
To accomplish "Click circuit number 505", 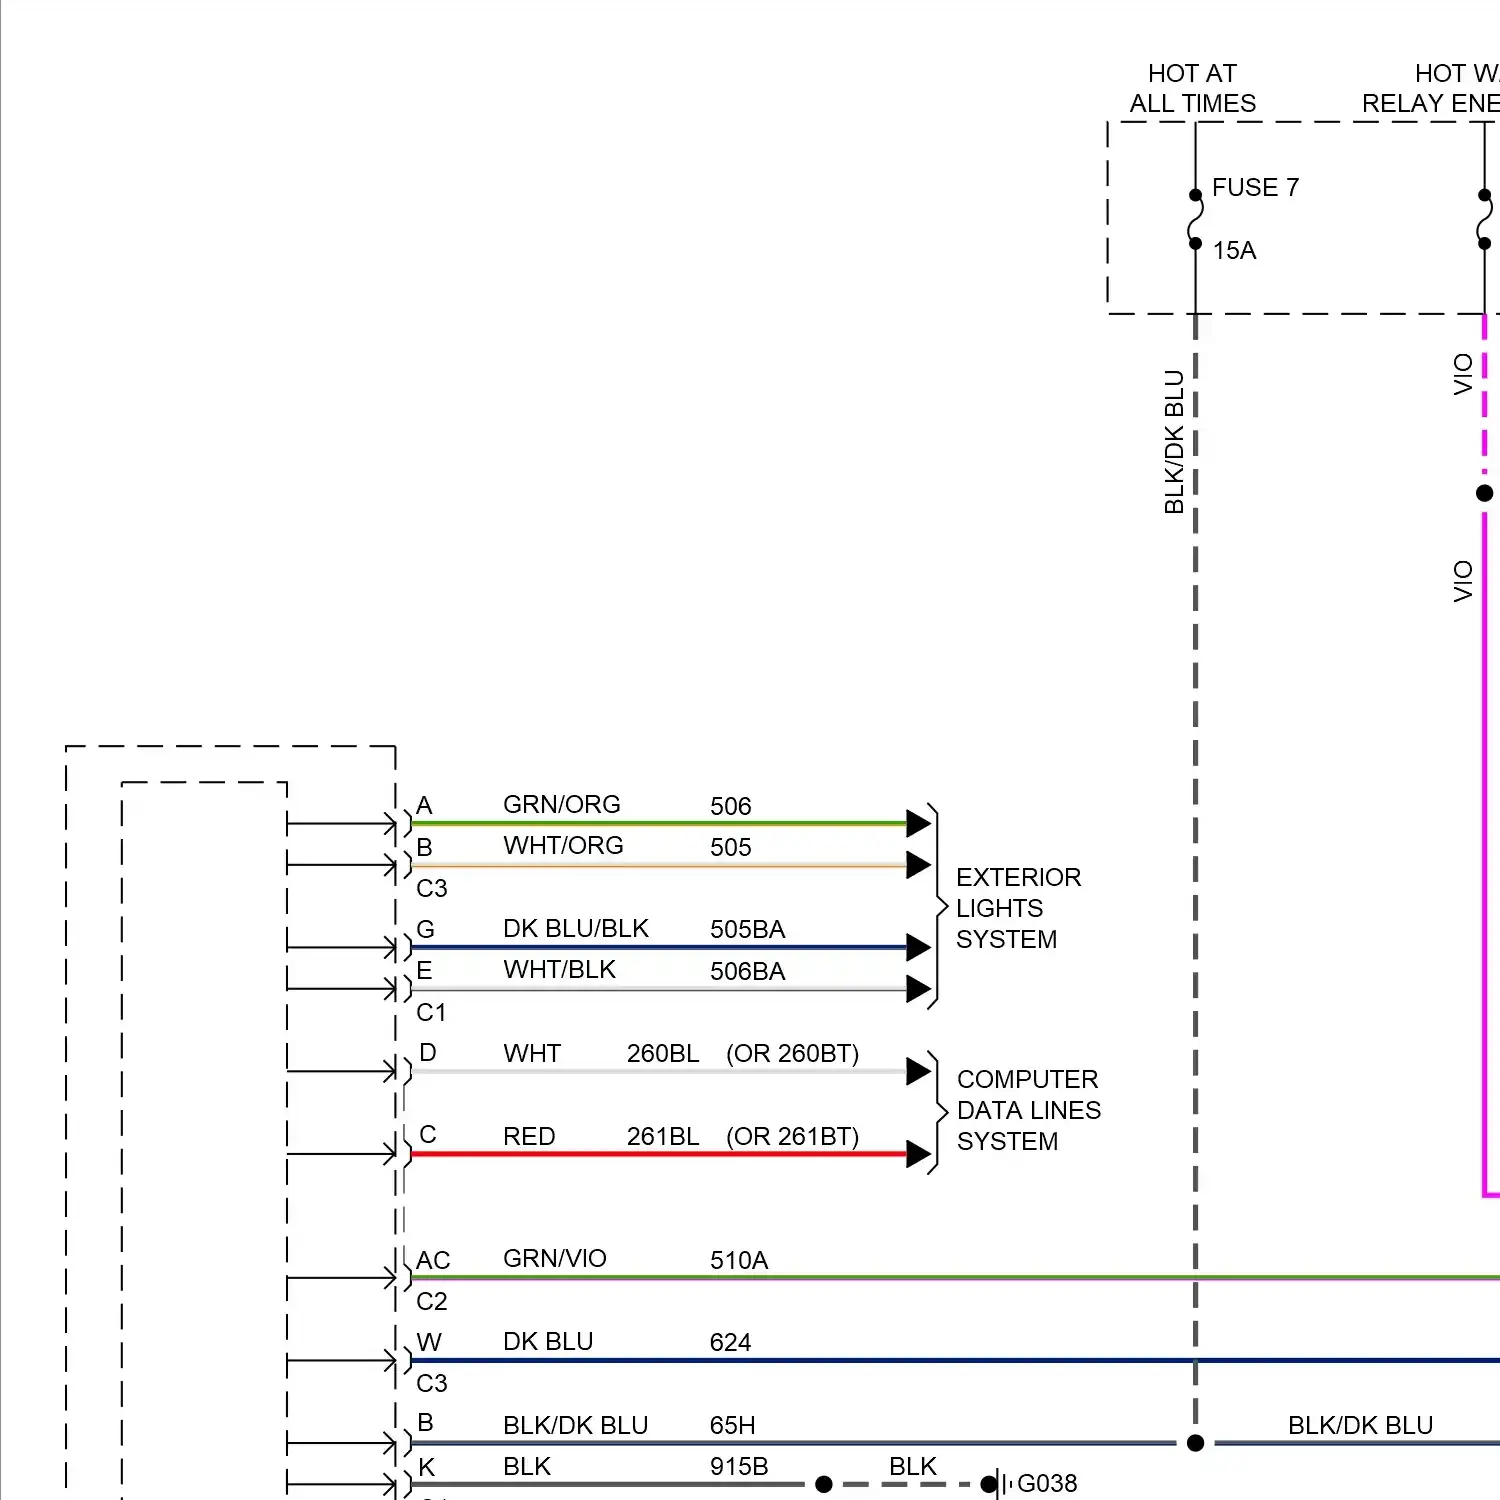I will (x=730, y=847).
